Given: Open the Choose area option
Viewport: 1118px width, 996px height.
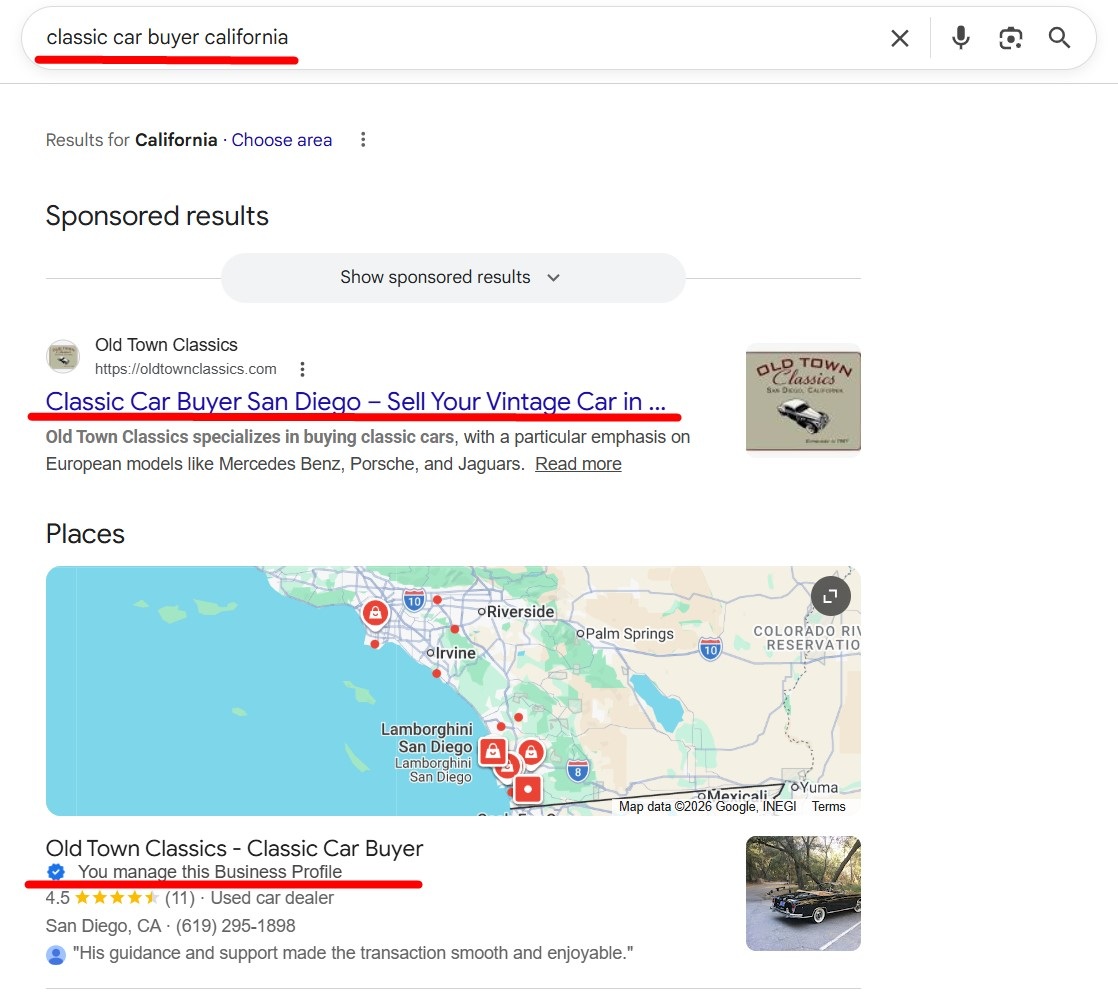Looking at the screenshot, I should (281, 139).
